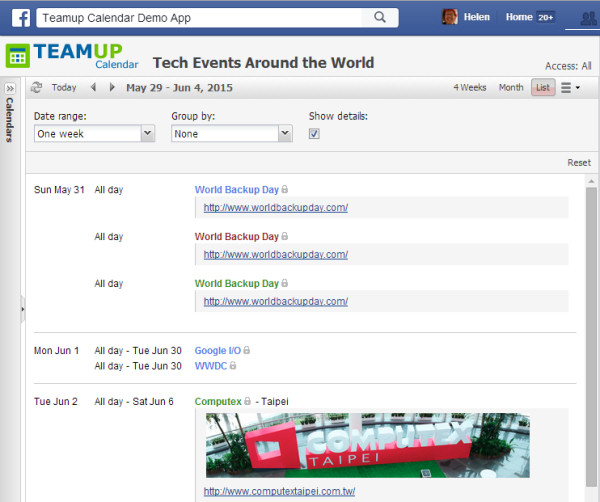
Task: Click the Tech Events Around the World title
Action: point(263,63)
